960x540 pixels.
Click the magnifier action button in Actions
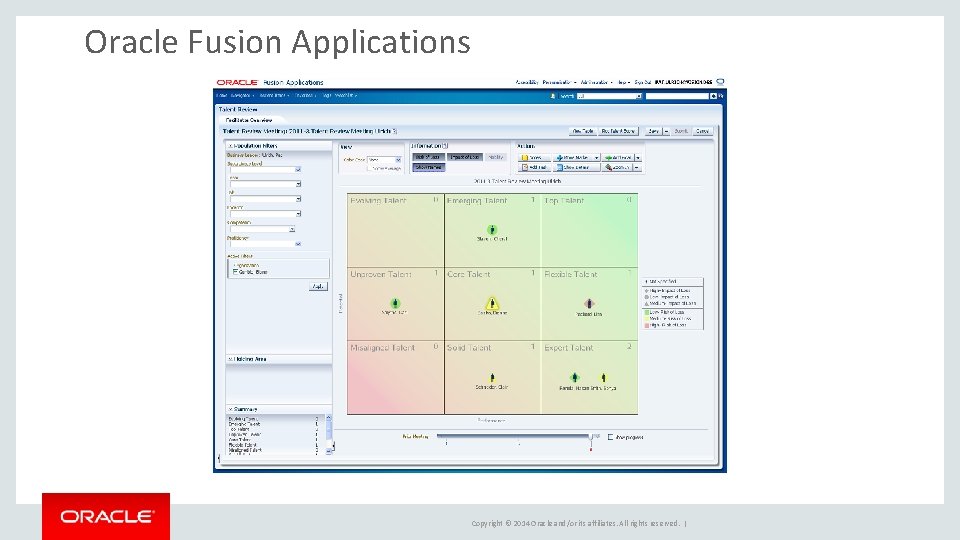(x=617, y=167)
